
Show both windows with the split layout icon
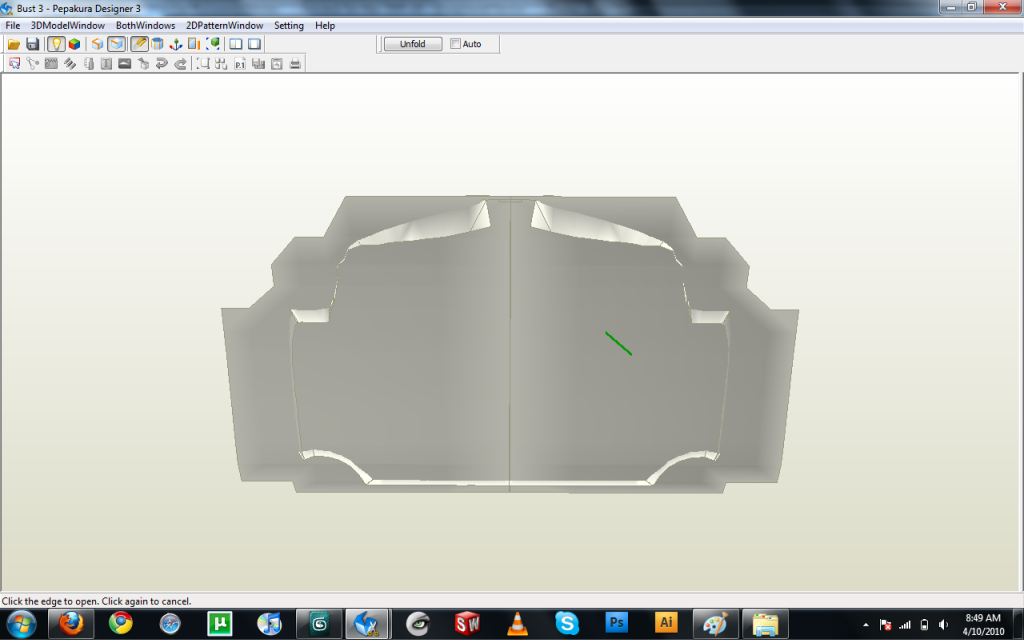236,44
